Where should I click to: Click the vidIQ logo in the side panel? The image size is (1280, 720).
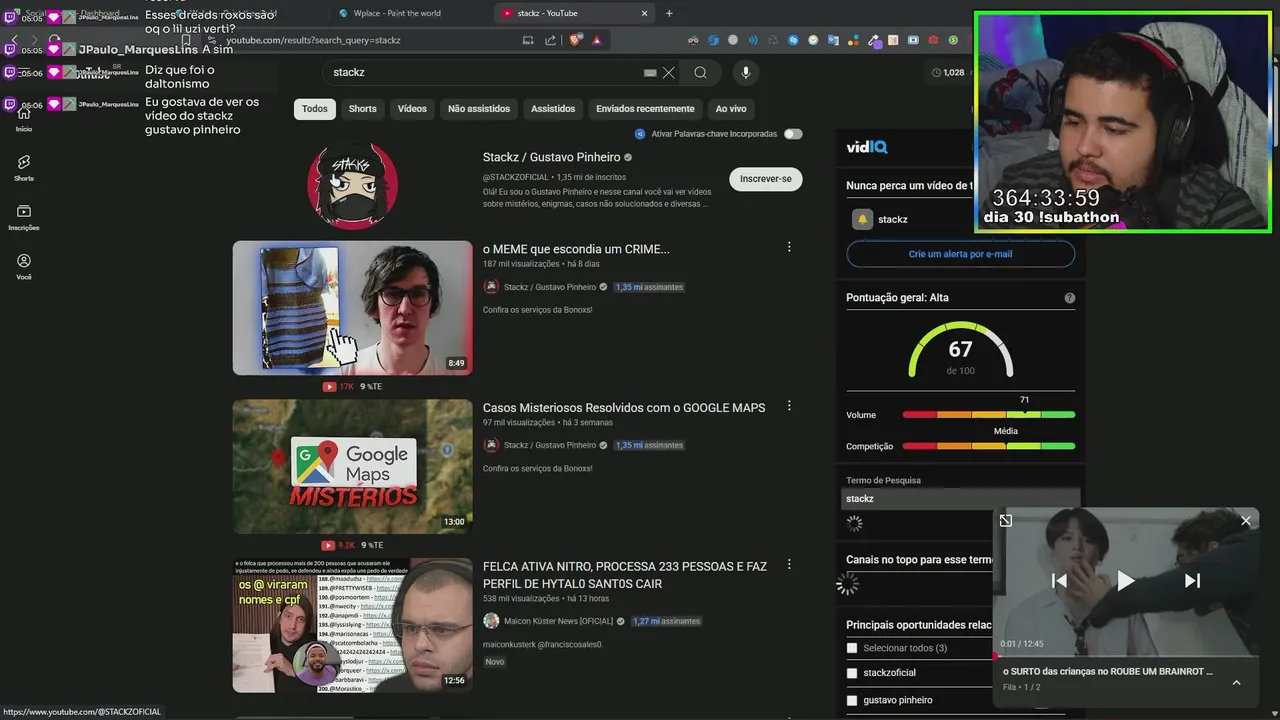867,147
